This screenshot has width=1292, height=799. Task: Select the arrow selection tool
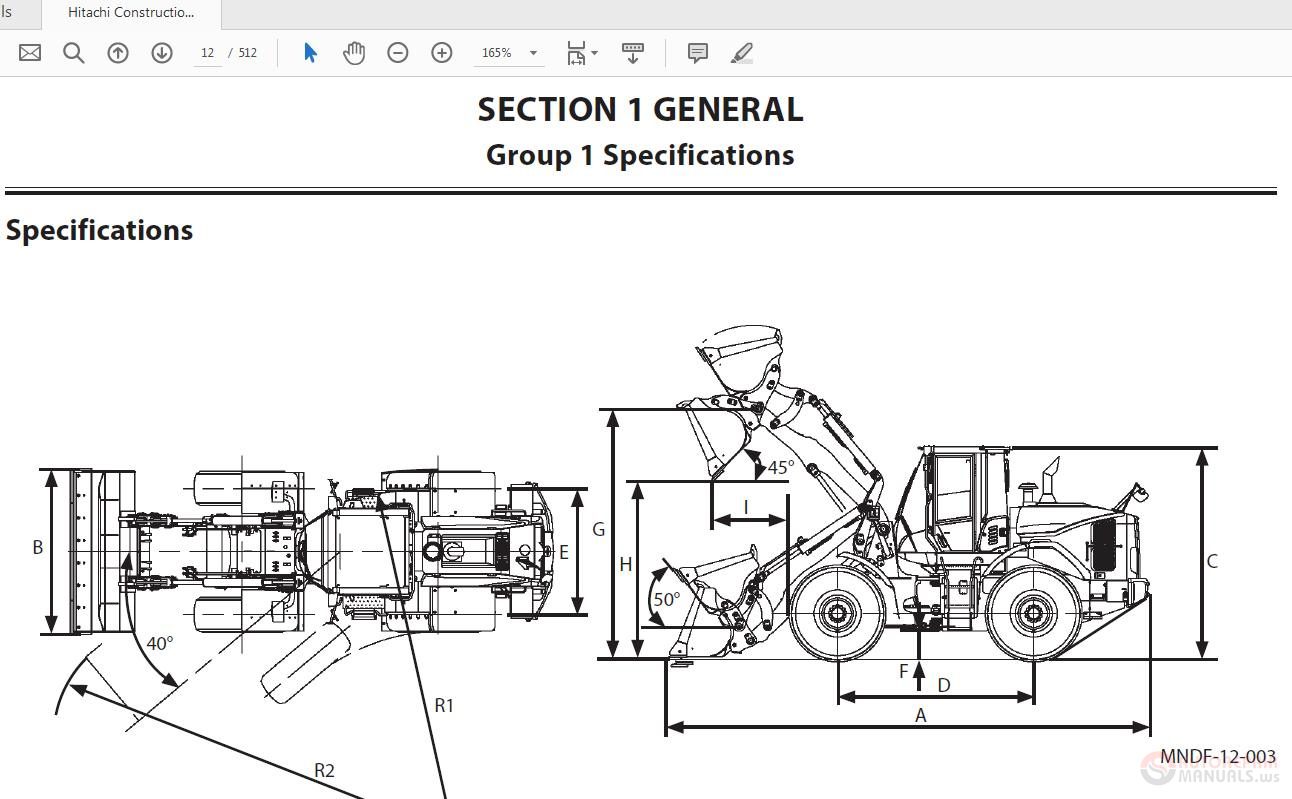[x=310, y=52]
